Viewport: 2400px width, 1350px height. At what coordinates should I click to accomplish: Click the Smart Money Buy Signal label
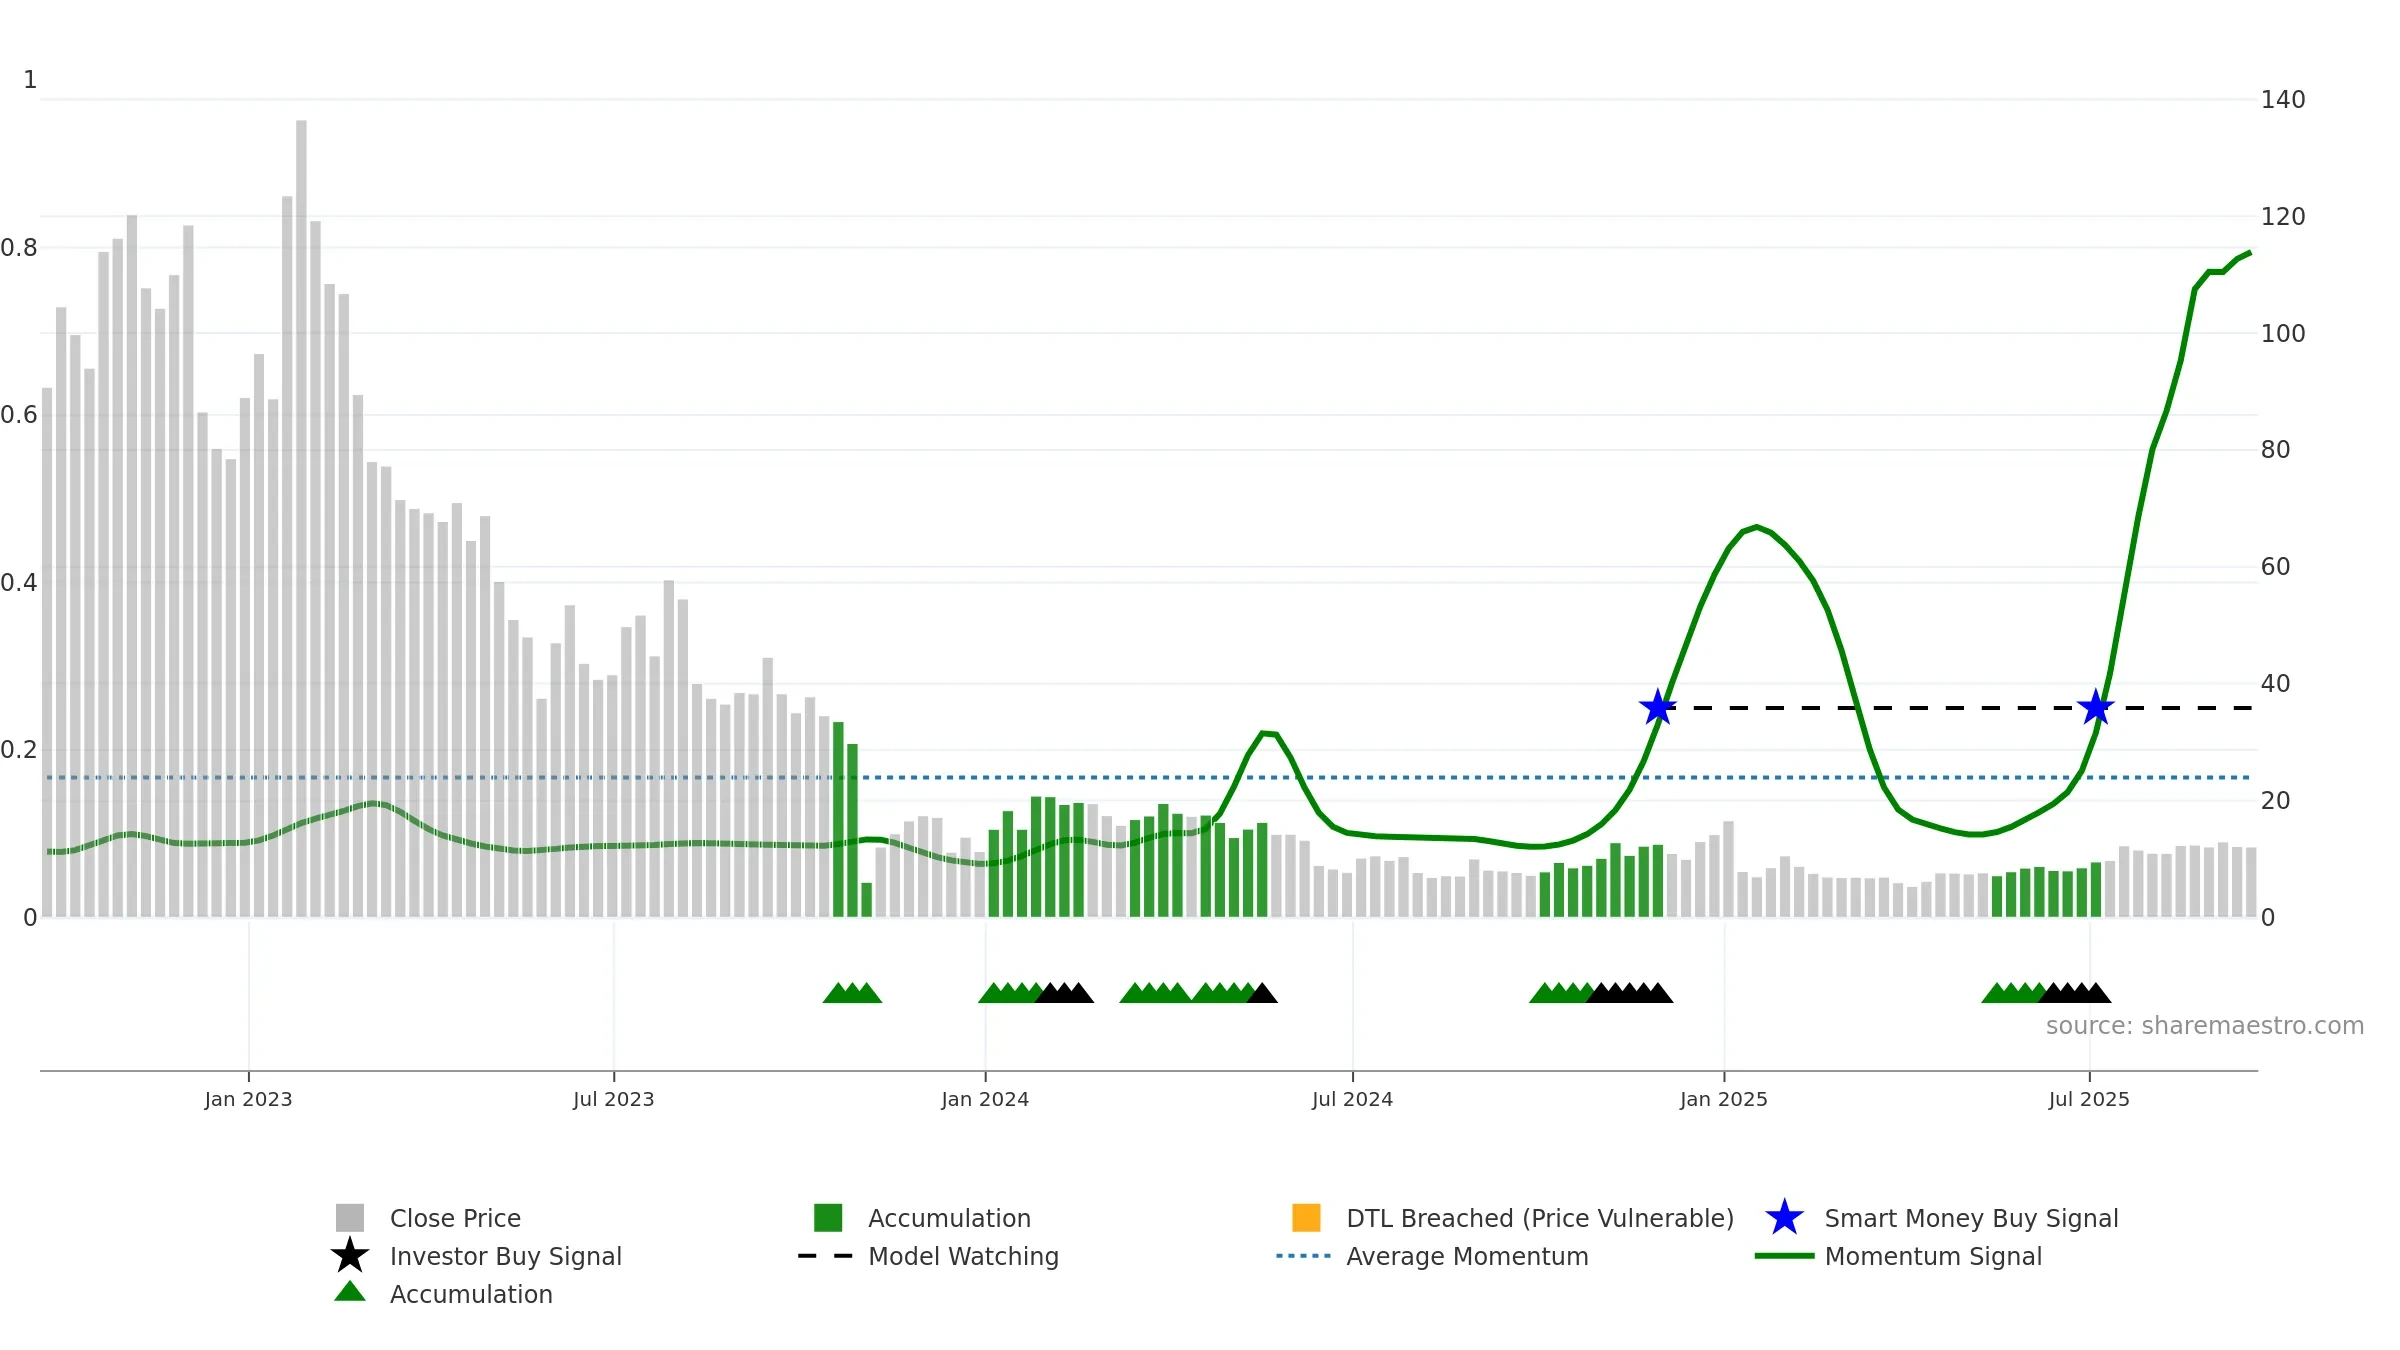click(x=1971, y=1218)
